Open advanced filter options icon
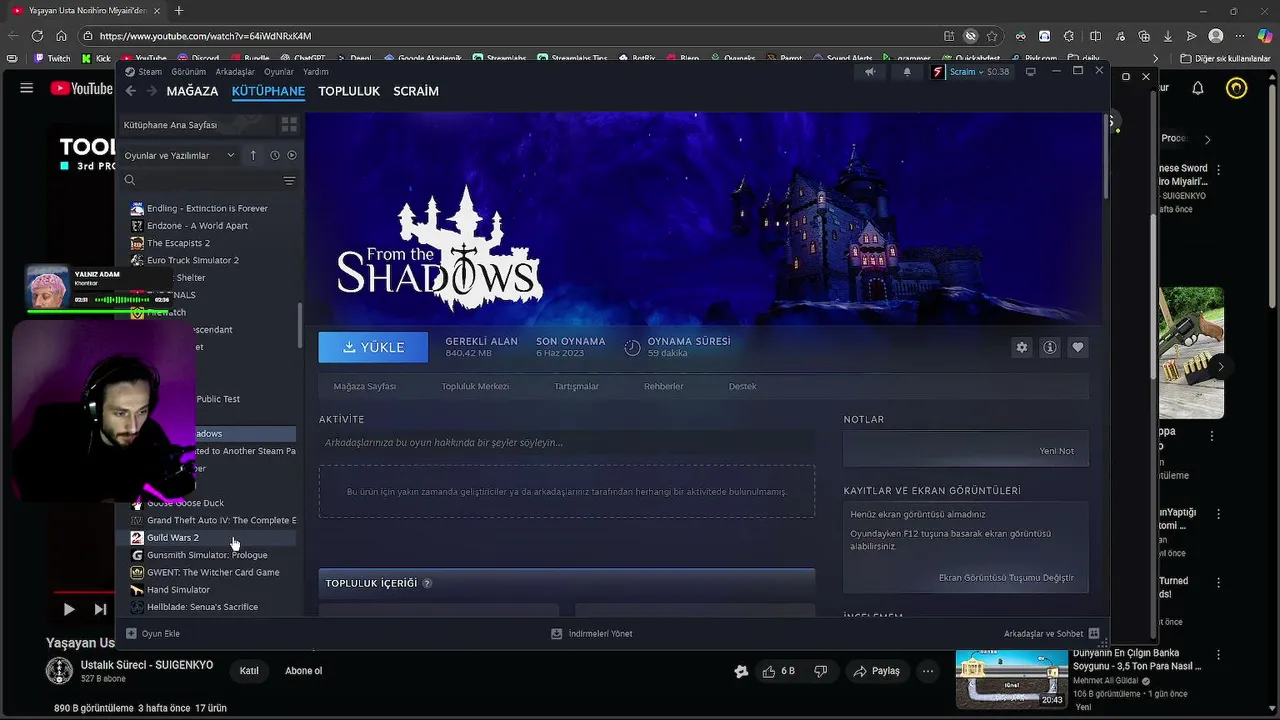The width and height of the screenshot is (1280, 720). [x=289, y=181]
